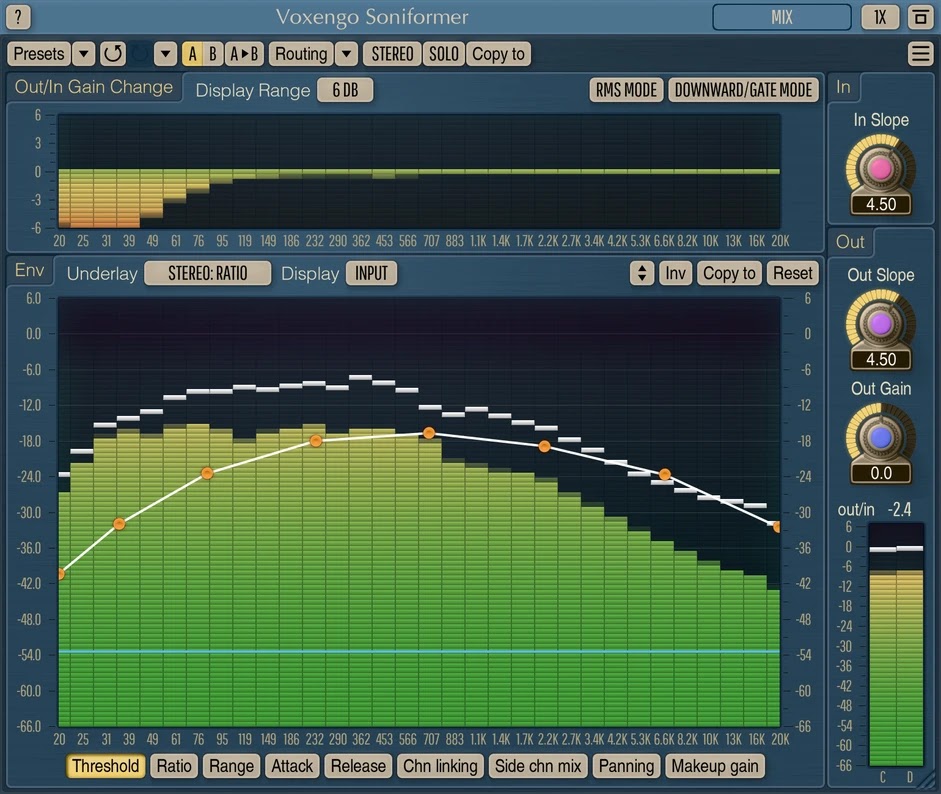Click the In Slope knob
941x794 pixels.
(880, 169)
